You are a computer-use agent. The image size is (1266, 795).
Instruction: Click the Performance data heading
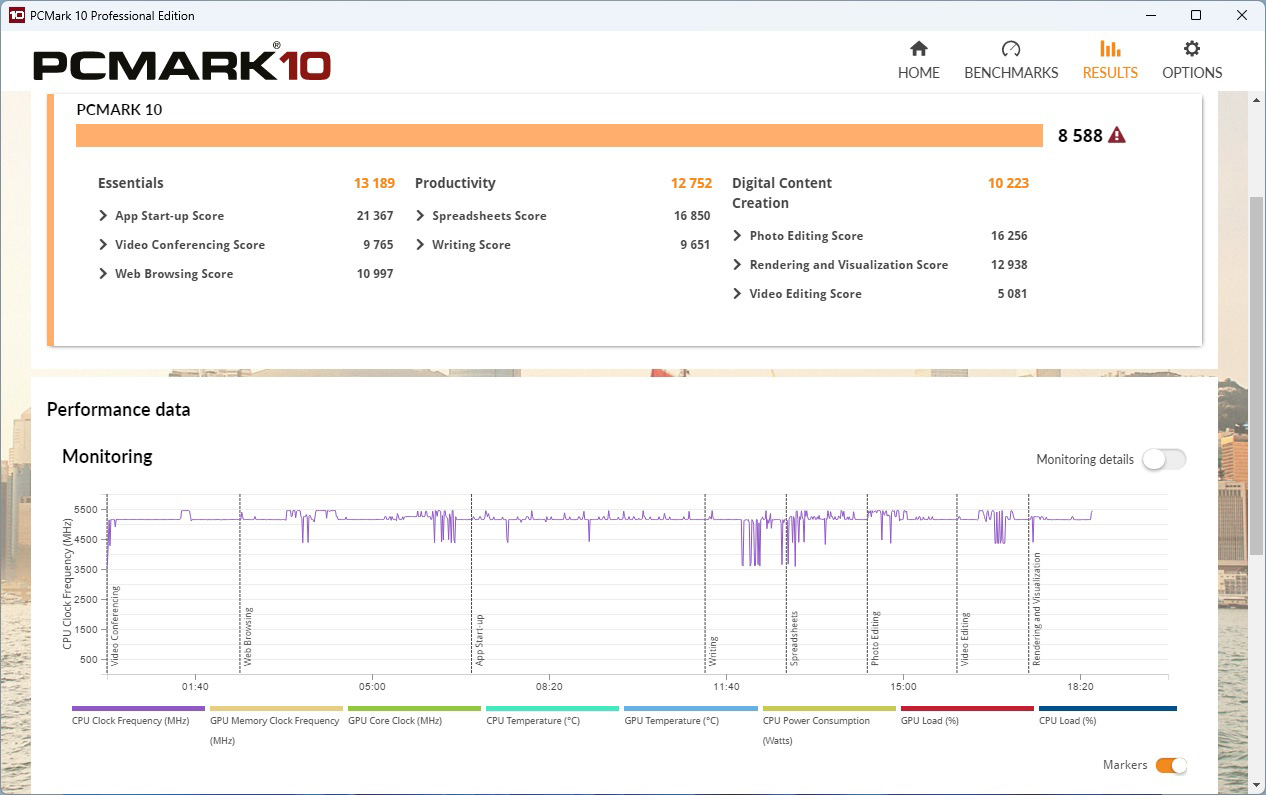tap(118, 410)
